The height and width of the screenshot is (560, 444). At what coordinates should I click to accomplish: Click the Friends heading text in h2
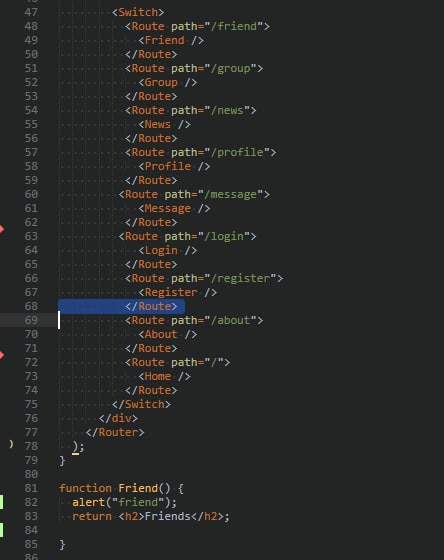point(168,516)
